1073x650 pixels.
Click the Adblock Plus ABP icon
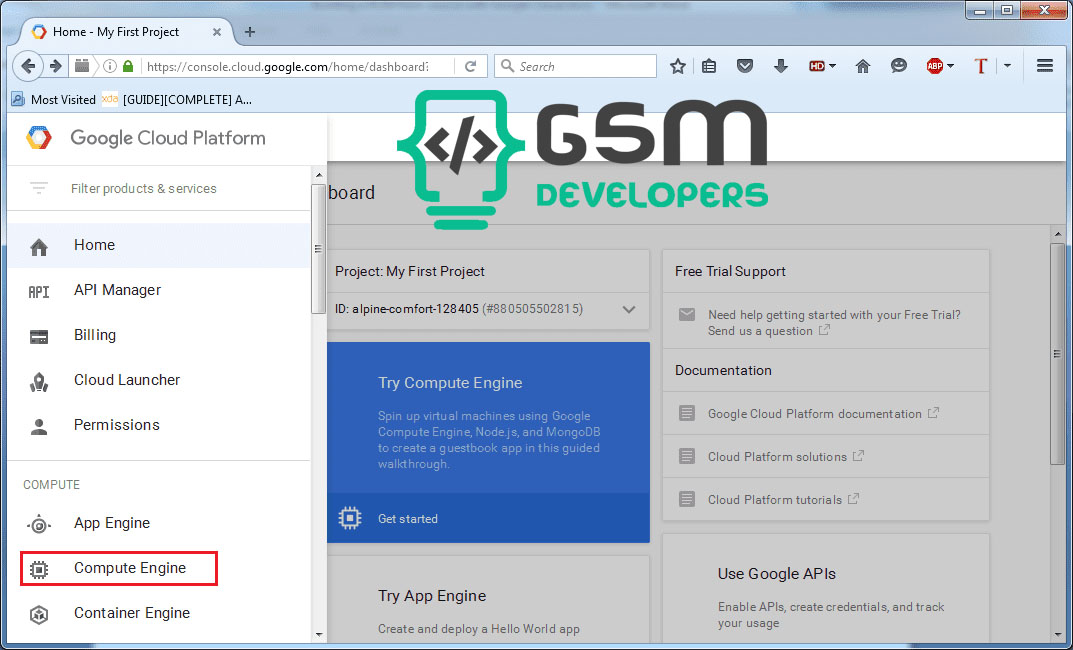point(935,66)
